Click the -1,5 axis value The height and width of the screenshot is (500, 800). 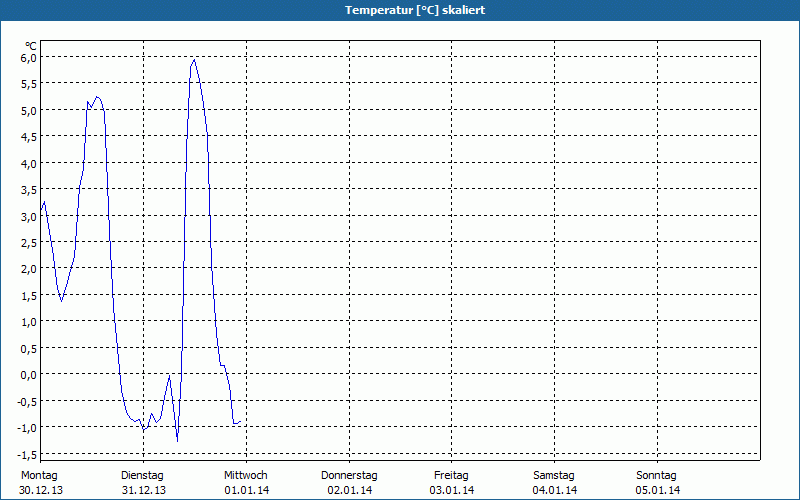pos(27,455)
